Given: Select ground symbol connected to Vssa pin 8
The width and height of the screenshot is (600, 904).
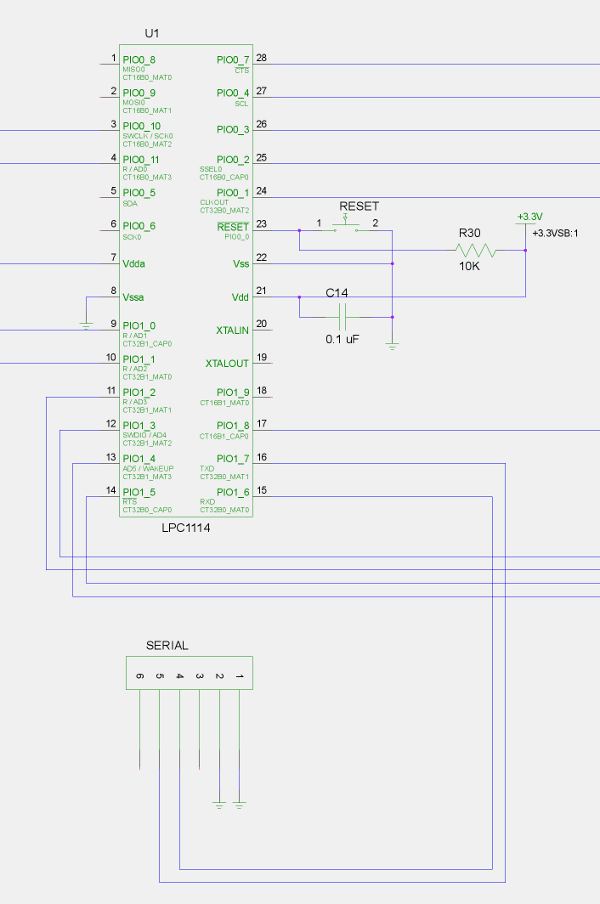Looking at the screenshot, I should coord(86,326).
